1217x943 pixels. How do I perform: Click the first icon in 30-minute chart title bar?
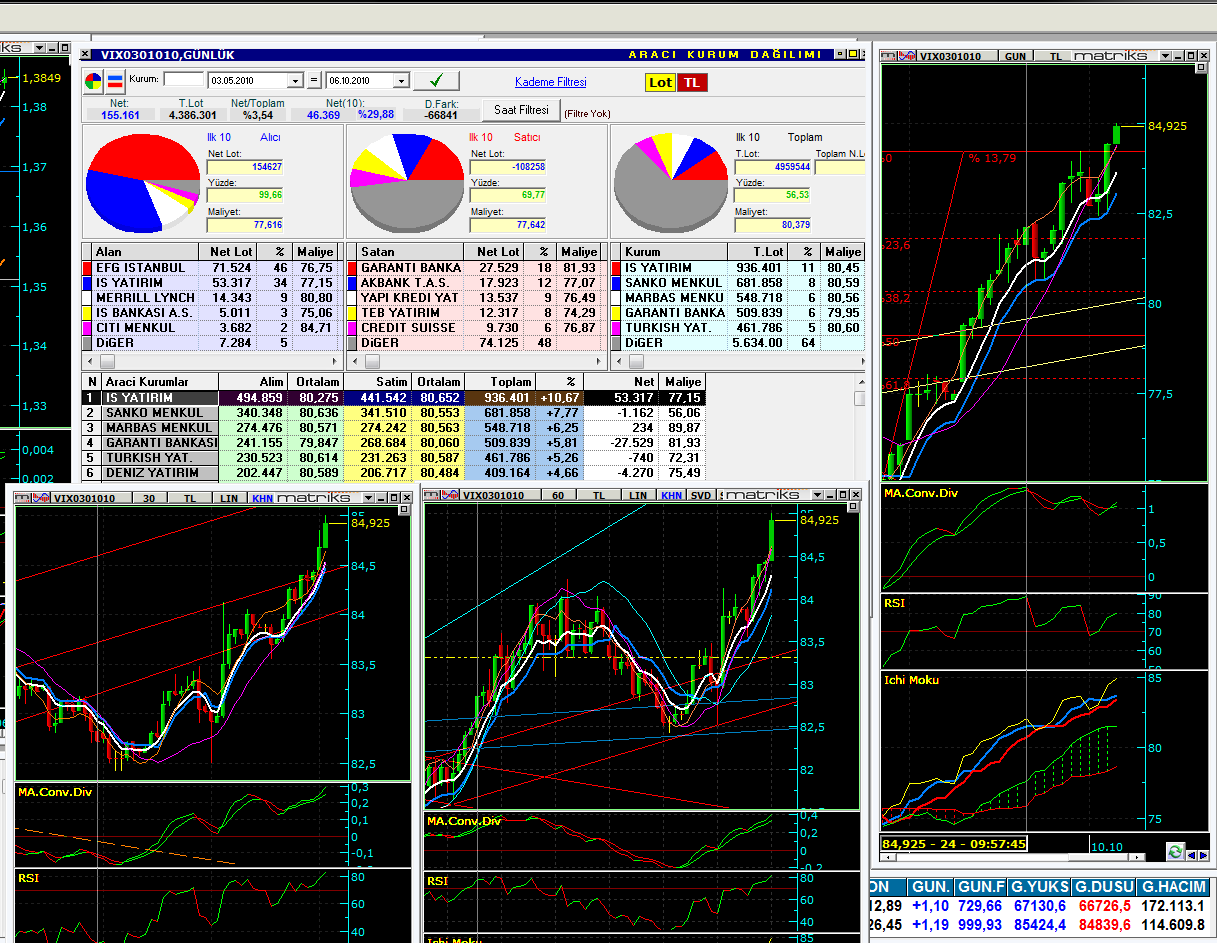[x=22, y=497]
